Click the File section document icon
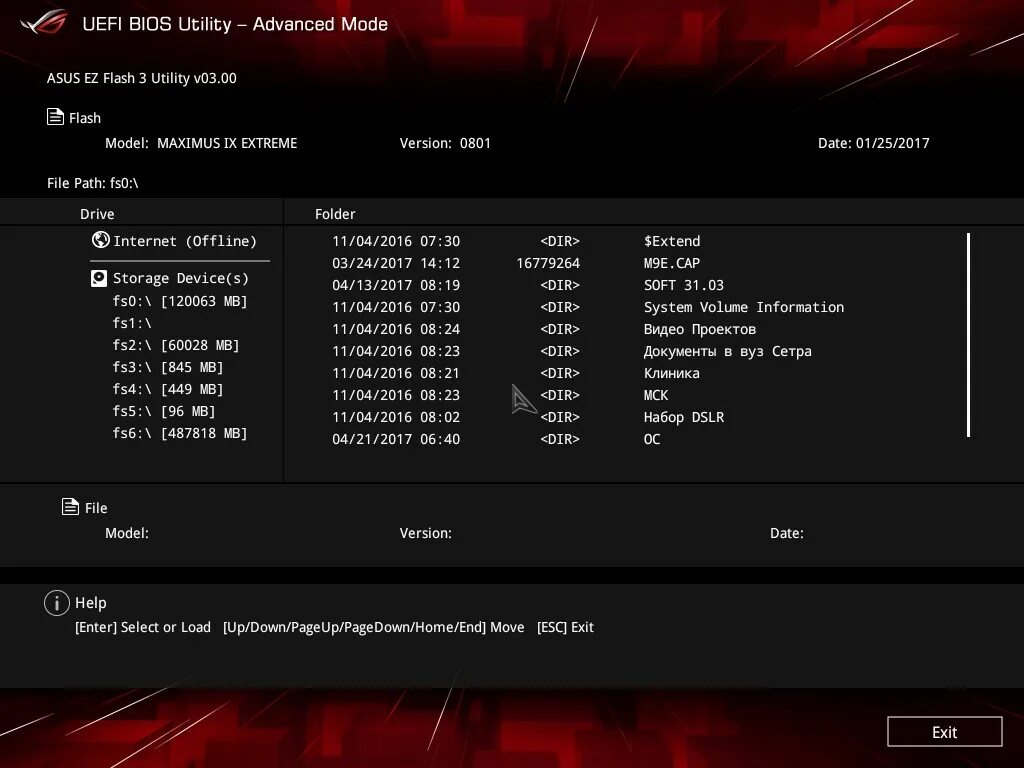This screenshot has width=1024, height=768. pyautogui.click(x=70, y=506)
